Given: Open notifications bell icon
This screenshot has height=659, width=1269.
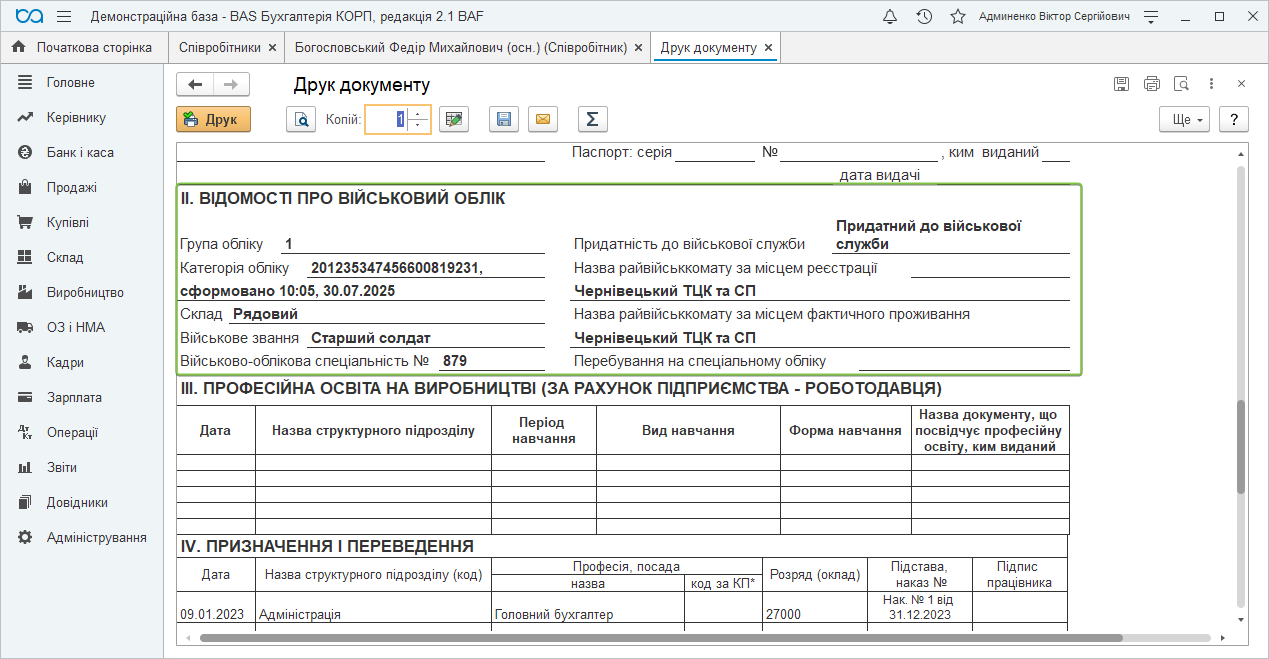Looking at the screenshot, I should [890, 17].
